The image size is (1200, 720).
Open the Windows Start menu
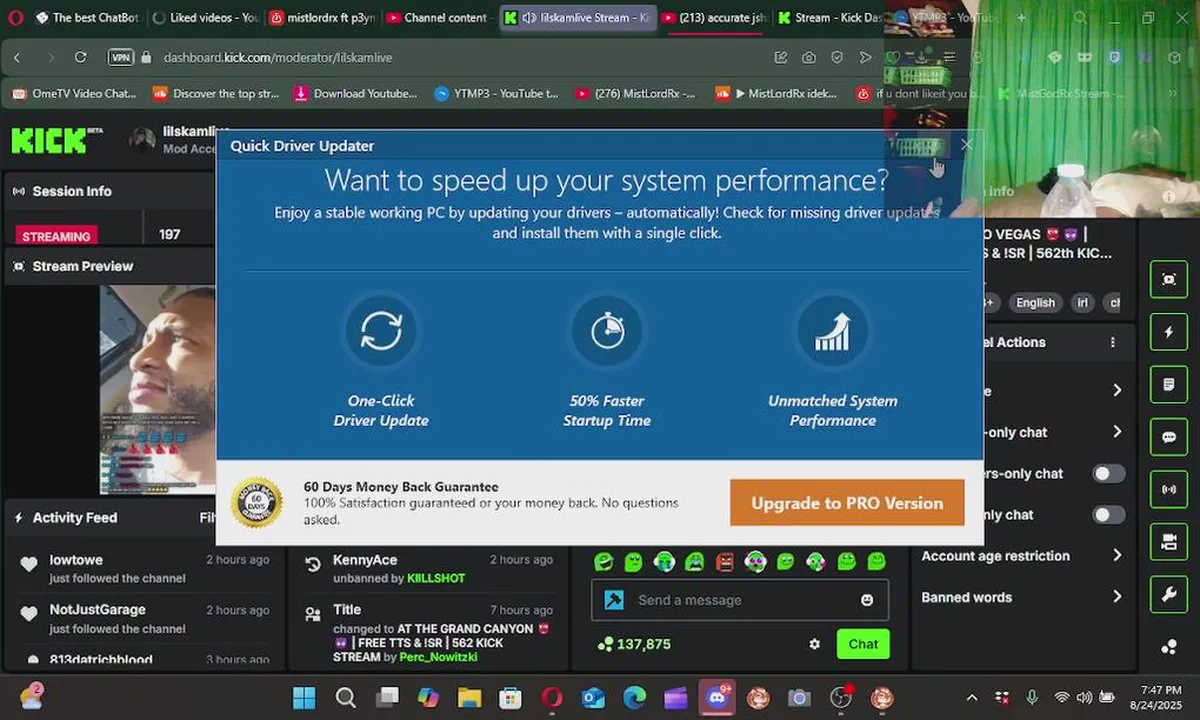point(304,697)
